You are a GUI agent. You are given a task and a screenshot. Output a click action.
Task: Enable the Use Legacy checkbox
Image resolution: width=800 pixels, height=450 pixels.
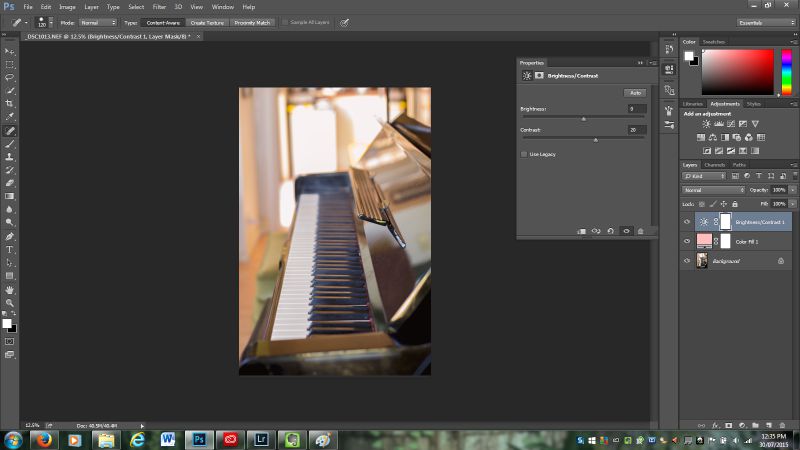(523, 154)
